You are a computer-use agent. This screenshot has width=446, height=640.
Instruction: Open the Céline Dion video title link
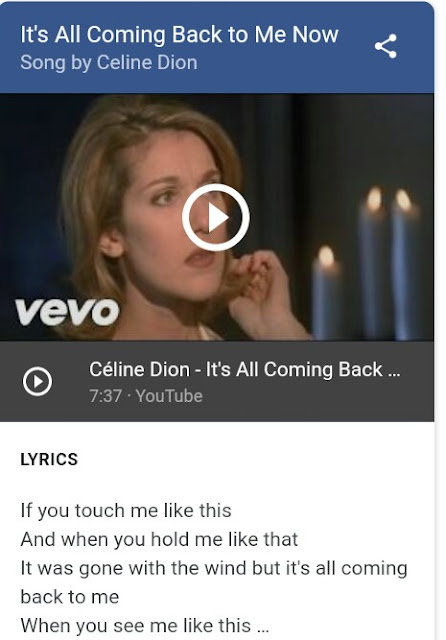pyautogui.click(x=244, y=369)
